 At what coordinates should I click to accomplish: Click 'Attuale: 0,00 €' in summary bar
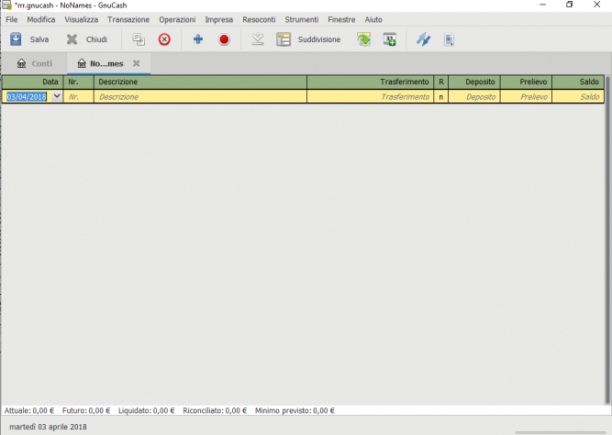tap(29, 410)
